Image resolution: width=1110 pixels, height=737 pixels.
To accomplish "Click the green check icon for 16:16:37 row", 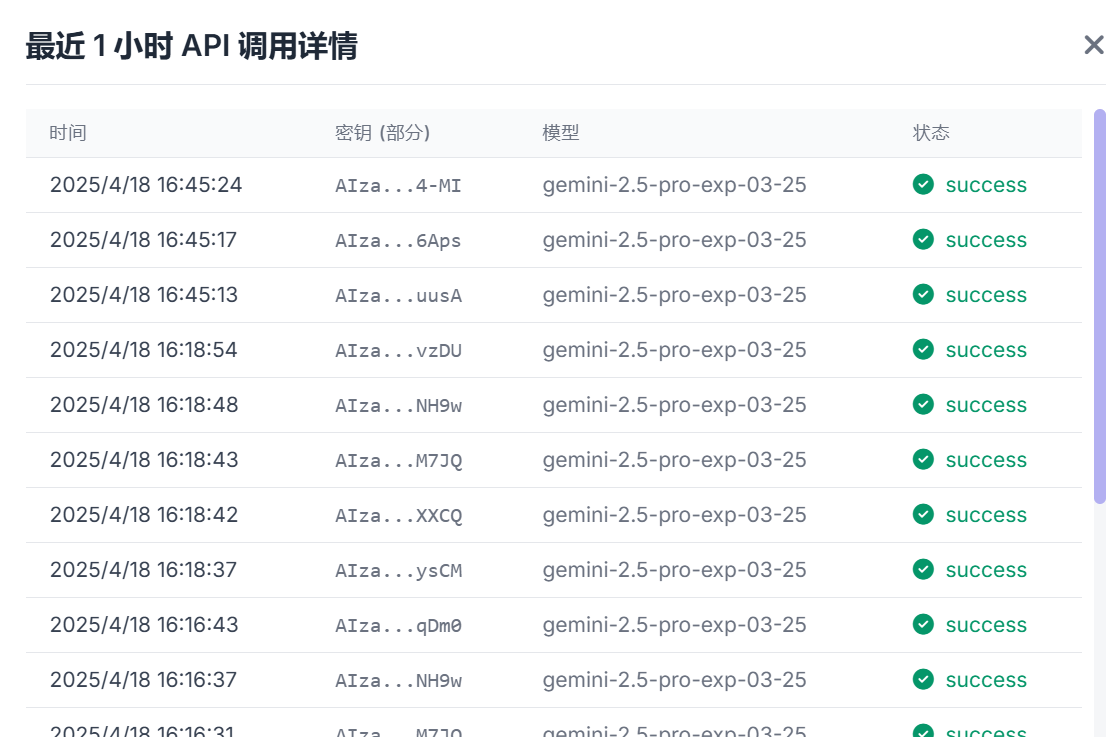I will click(x=923, y=679).
